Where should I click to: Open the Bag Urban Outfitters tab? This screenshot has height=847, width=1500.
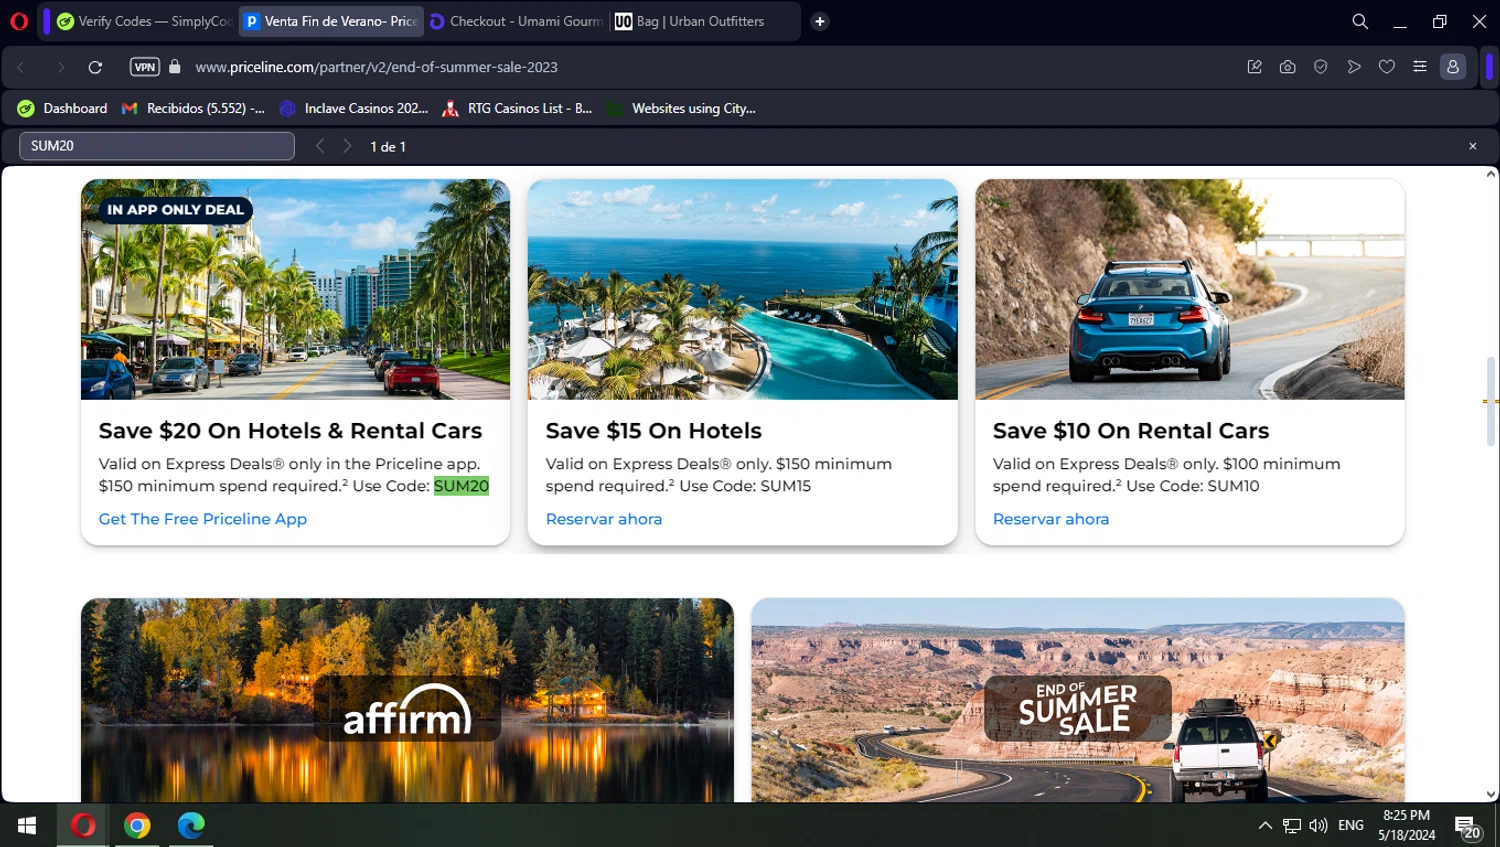[702, 21]
